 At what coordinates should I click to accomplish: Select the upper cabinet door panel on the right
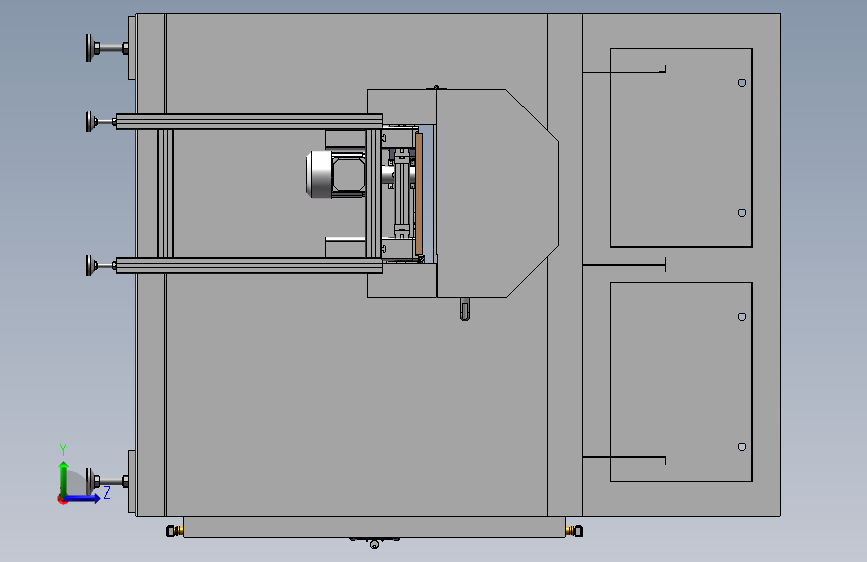click(681, 148)
